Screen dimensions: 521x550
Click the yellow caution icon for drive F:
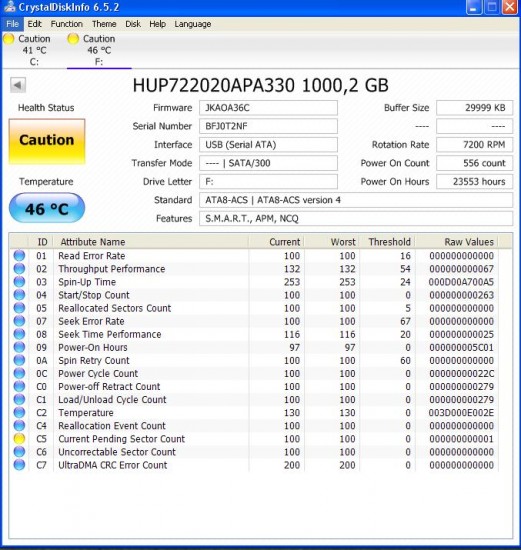coord(73,39)
